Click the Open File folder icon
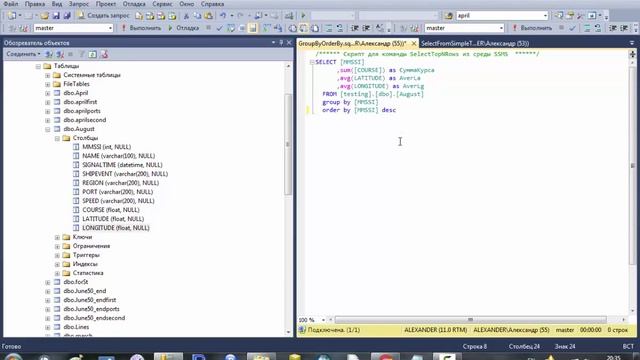The width and height of the screenshot is (640, 360). pyautogui.click(x=44, y=16)
